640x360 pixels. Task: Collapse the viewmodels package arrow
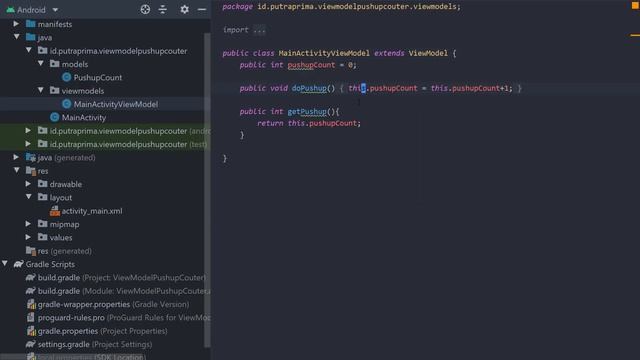(x=41, y=91)
